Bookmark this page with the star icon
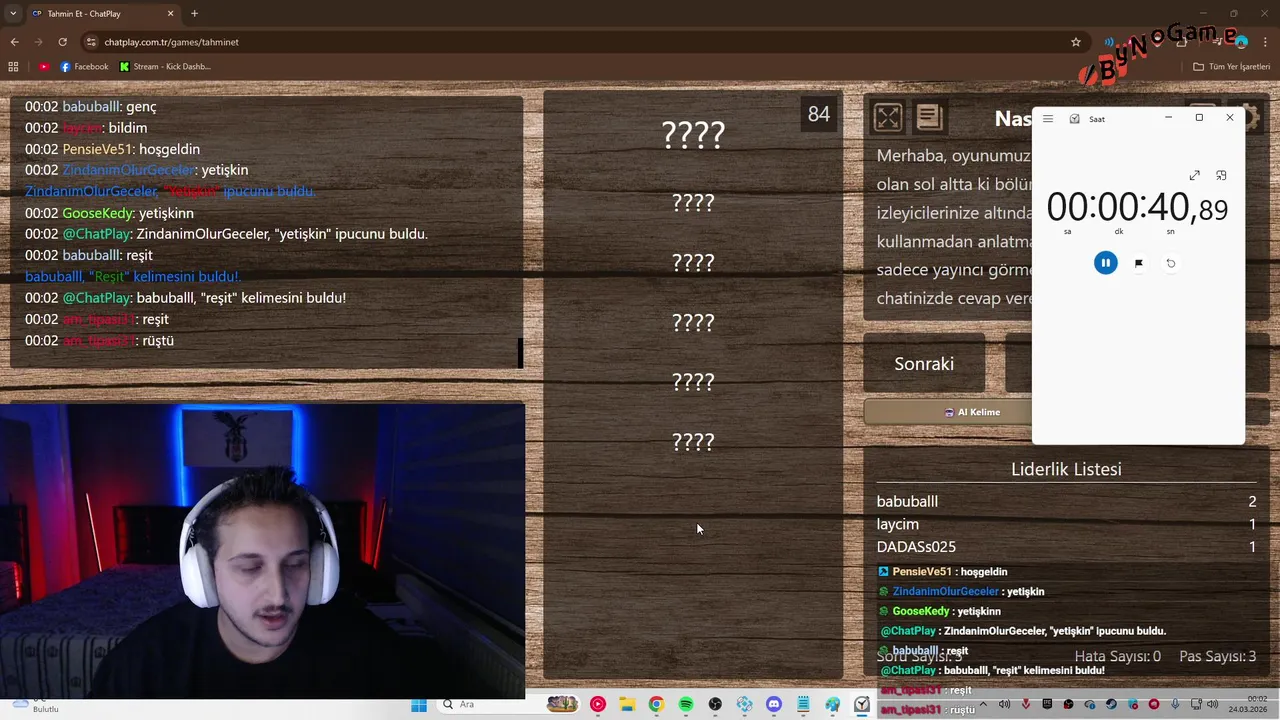This screenshot has height=720, width=1280. tap(1076, 42)
